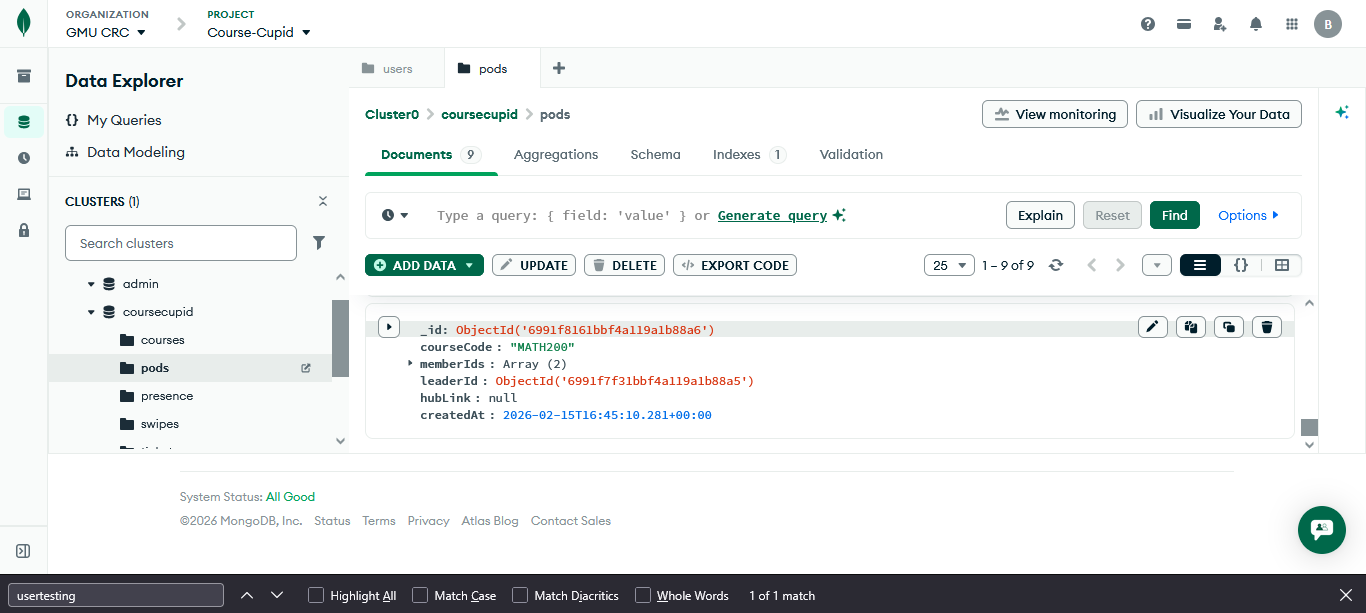Open the security lock icon in left rail
The height and width of the screenshot is (613, 1366).
point(24,230)
